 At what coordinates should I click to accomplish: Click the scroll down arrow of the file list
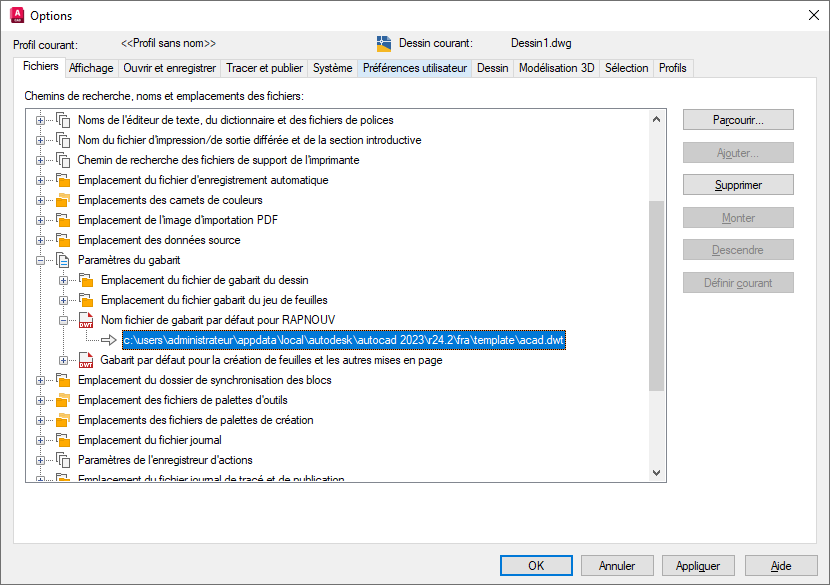pyautogui.click(x=657, y=473)
